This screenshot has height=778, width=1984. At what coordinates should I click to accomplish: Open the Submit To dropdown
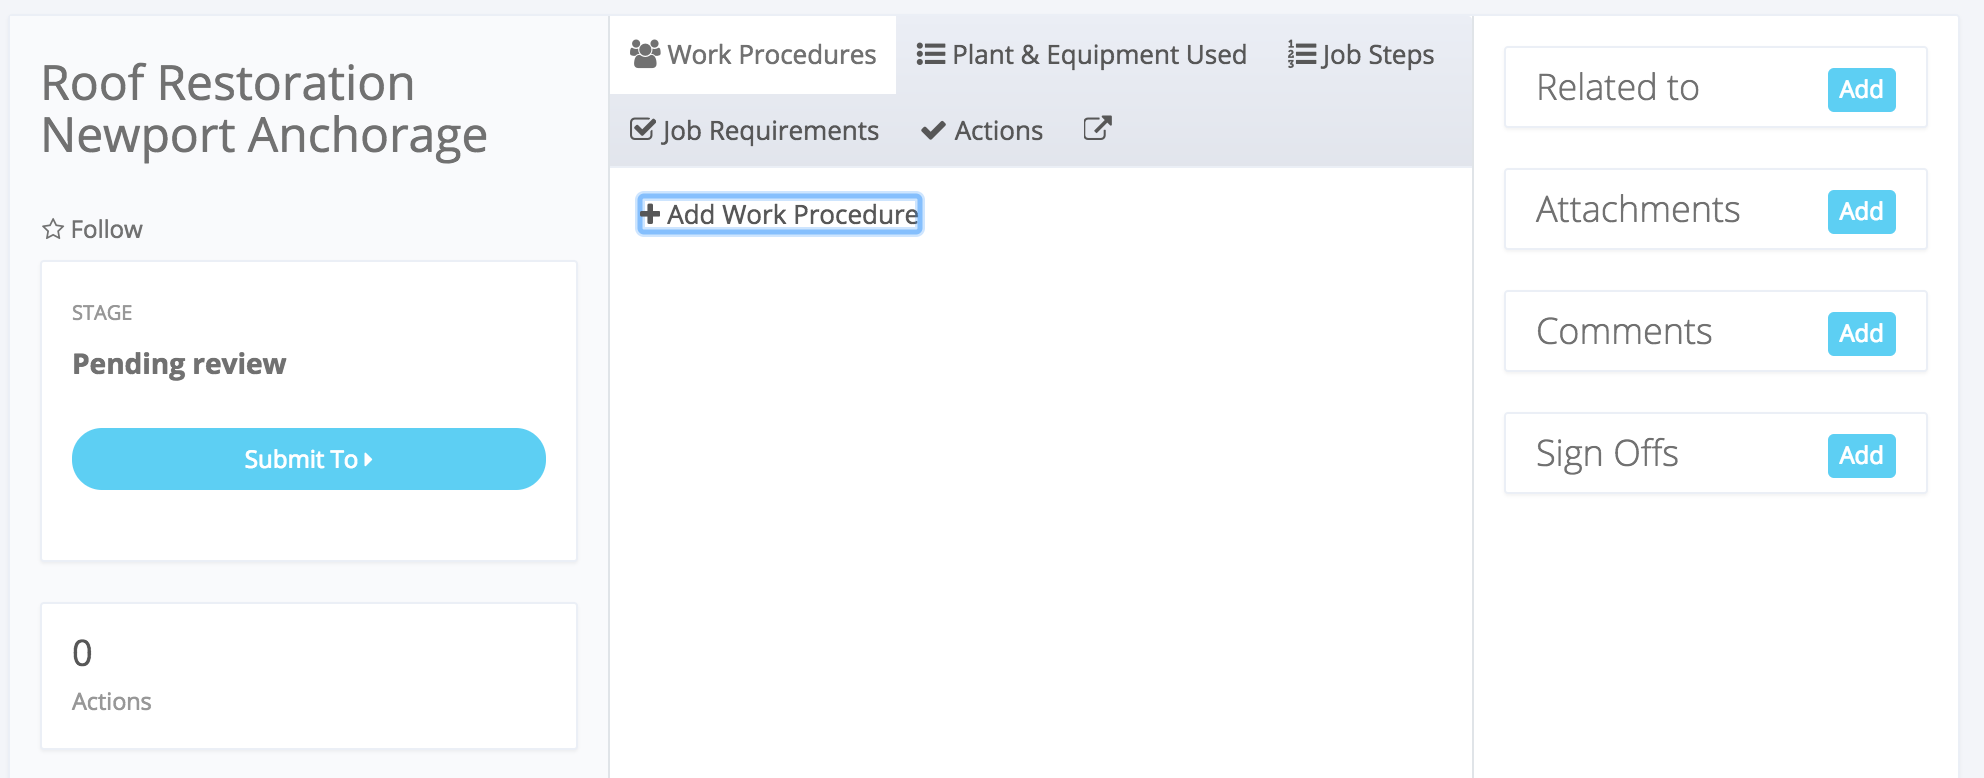coord(308,459)
